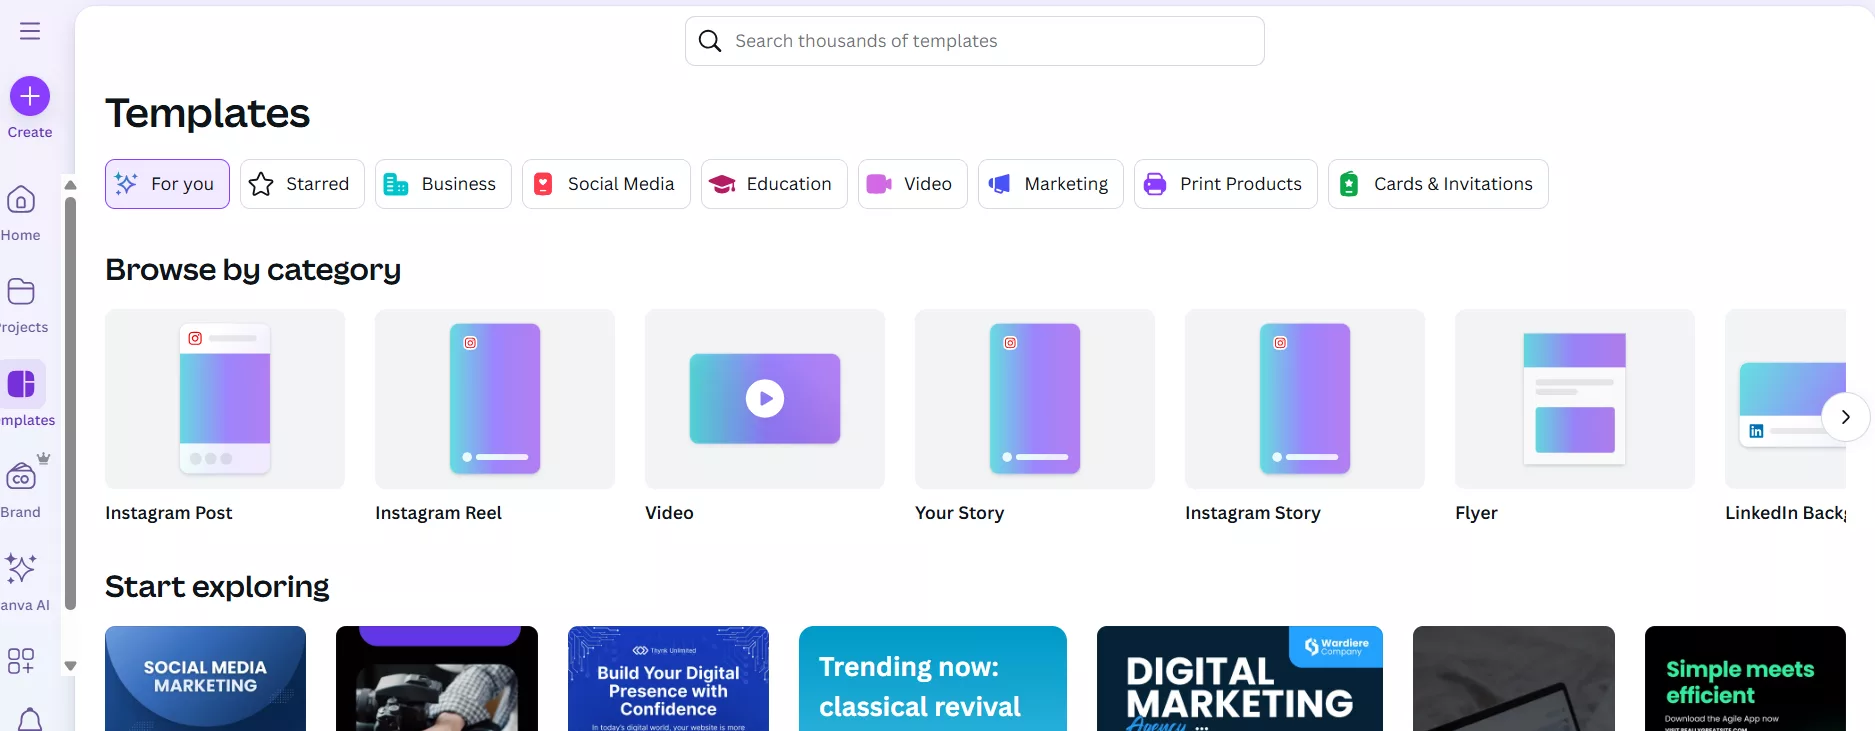Image resolution: width=1875 pixels, height=731 pixels.
Task: Click into the template search field
Action: 975,41
